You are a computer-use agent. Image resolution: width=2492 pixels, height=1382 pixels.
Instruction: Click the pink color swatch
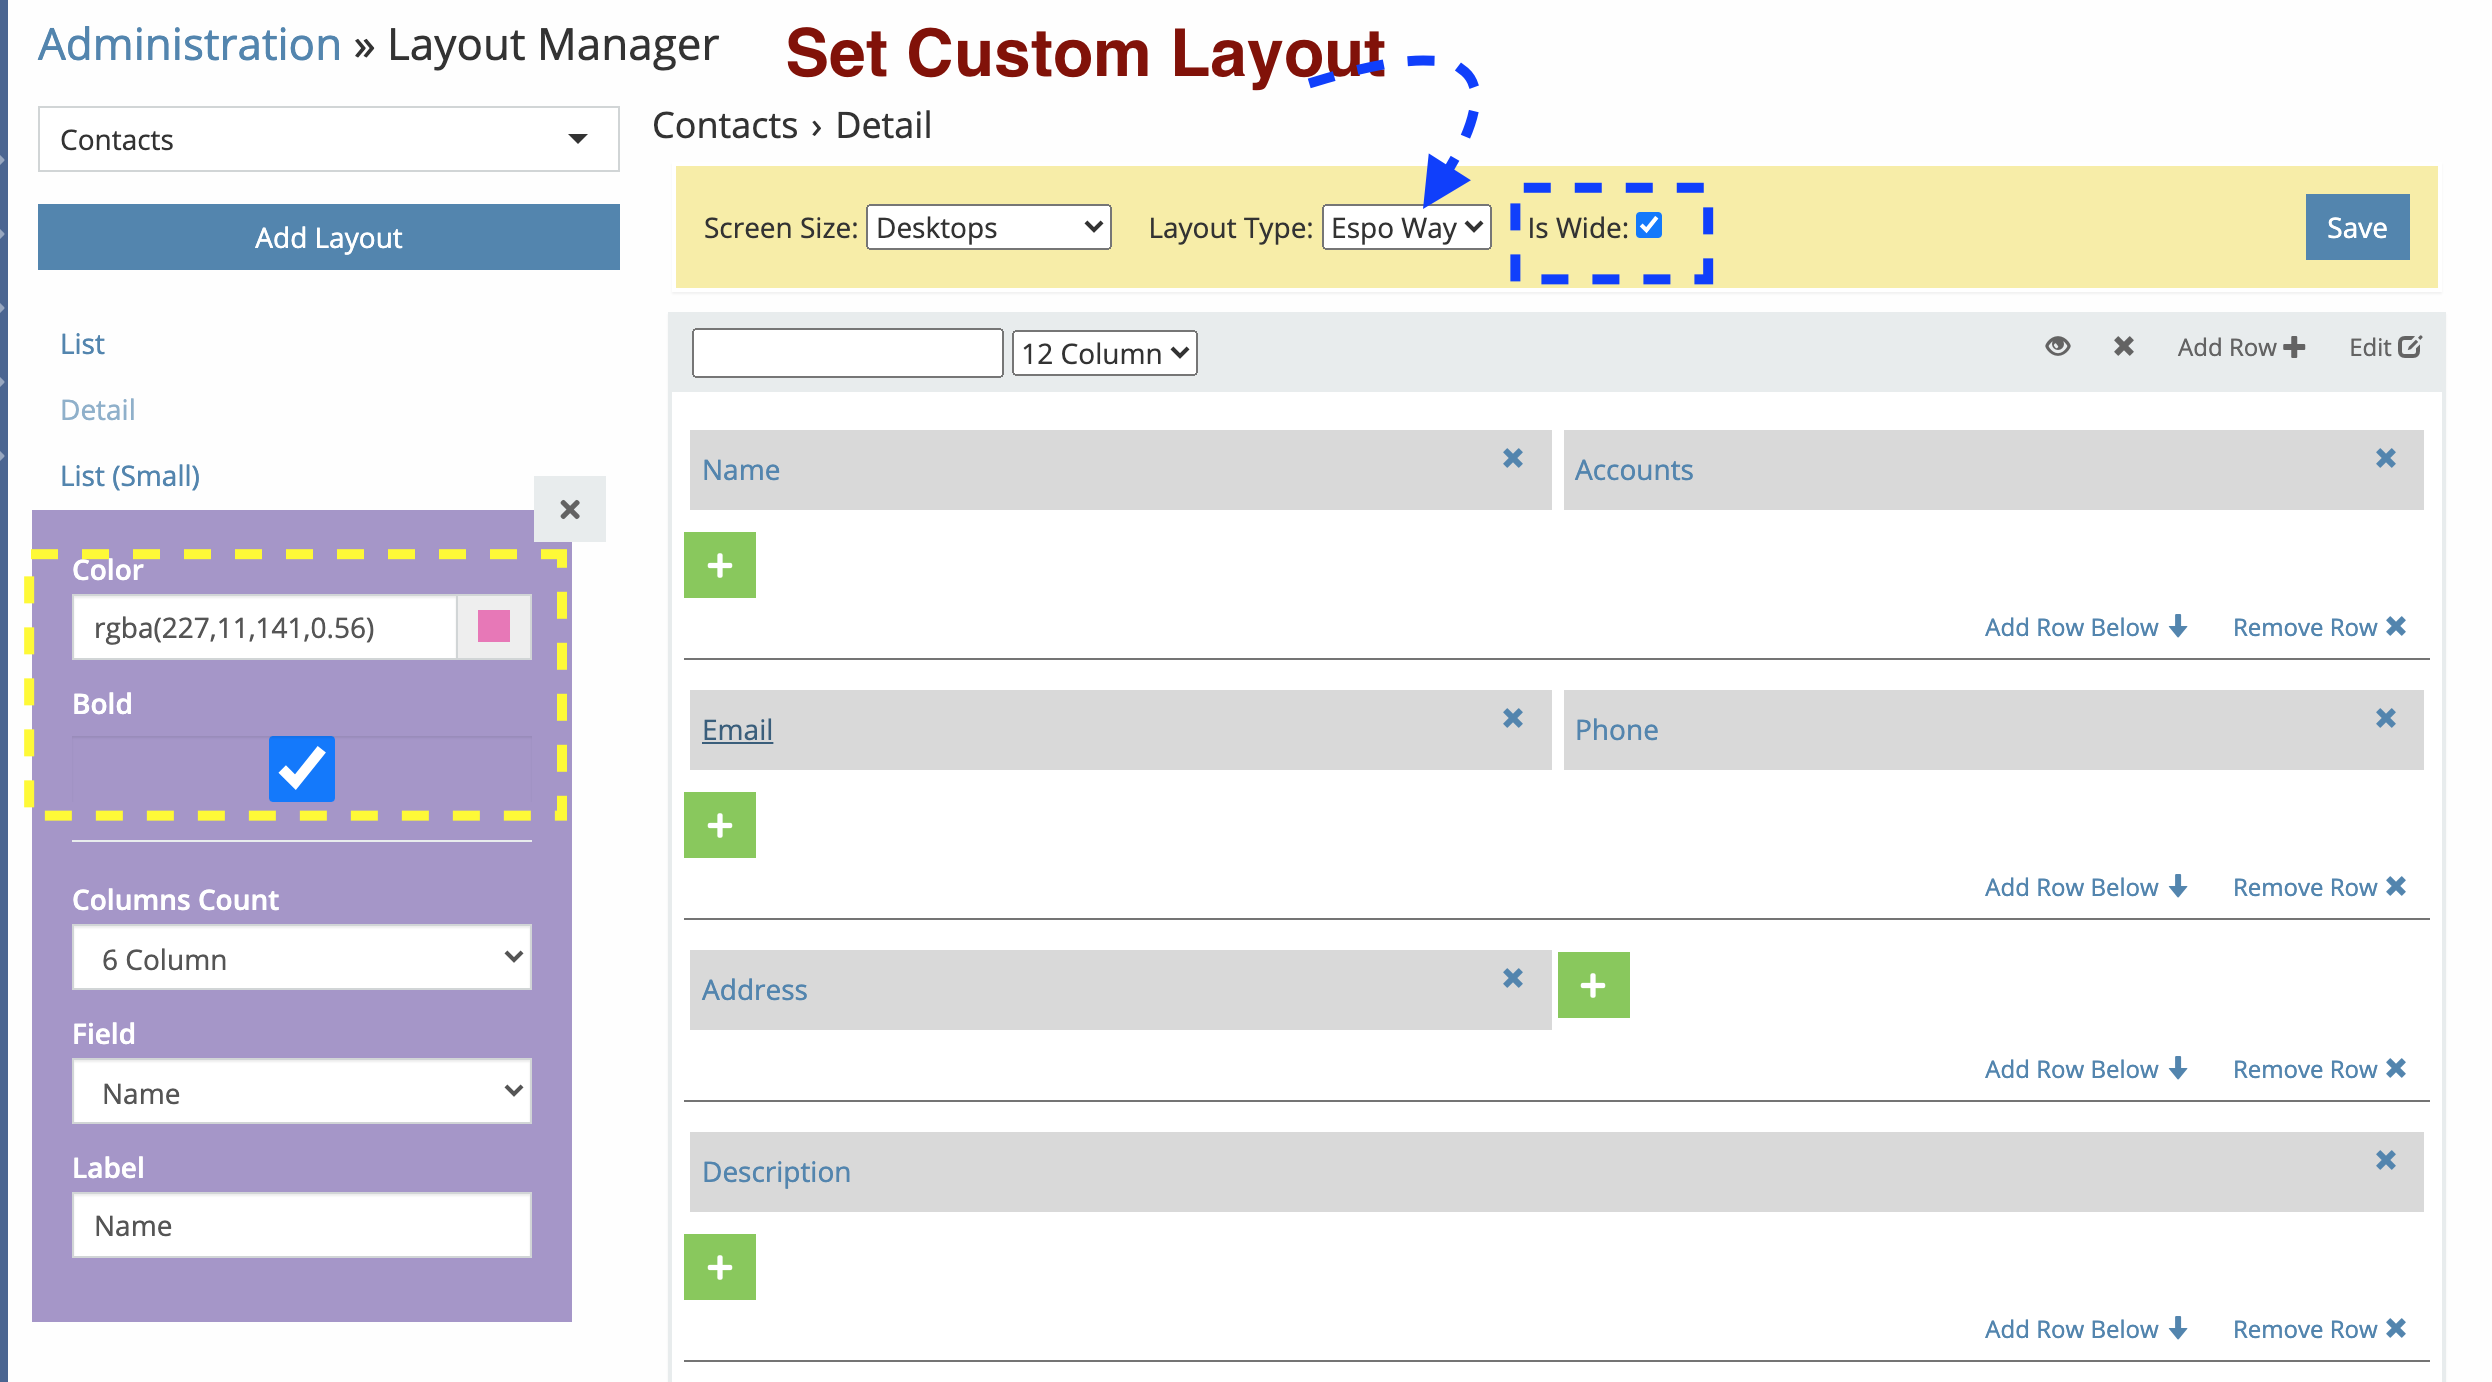[494, 627]
